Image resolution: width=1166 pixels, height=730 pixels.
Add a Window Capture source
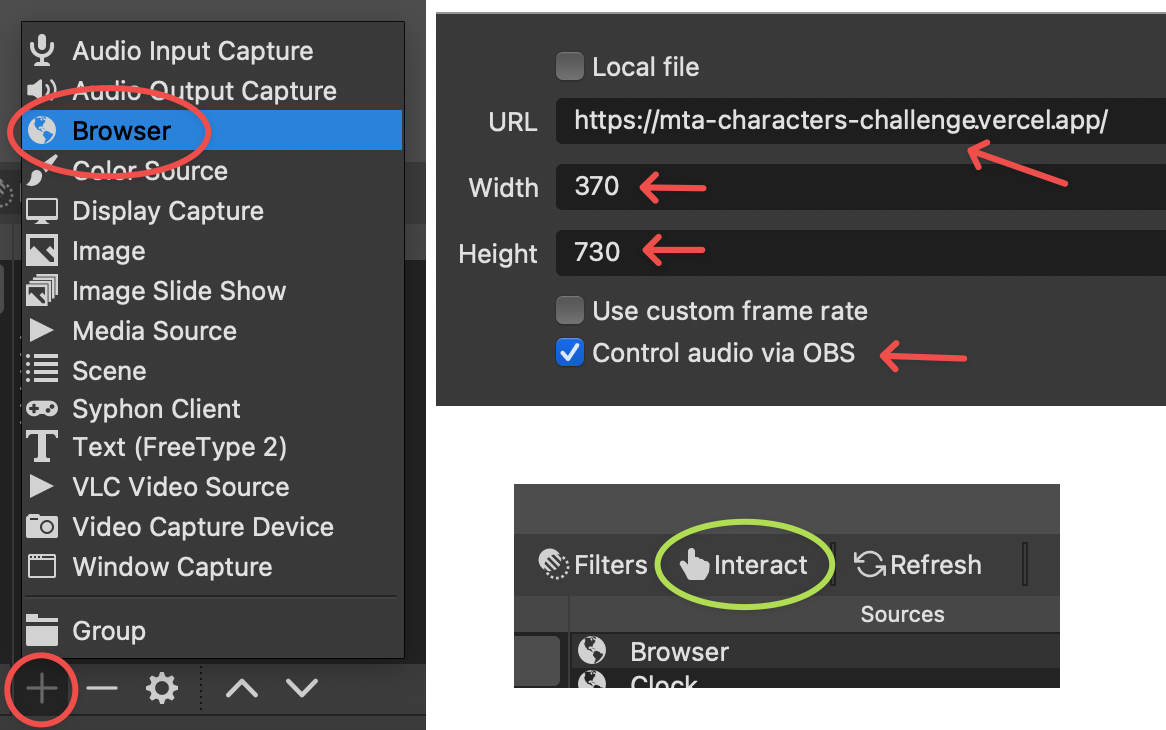(x=213, y=566)
